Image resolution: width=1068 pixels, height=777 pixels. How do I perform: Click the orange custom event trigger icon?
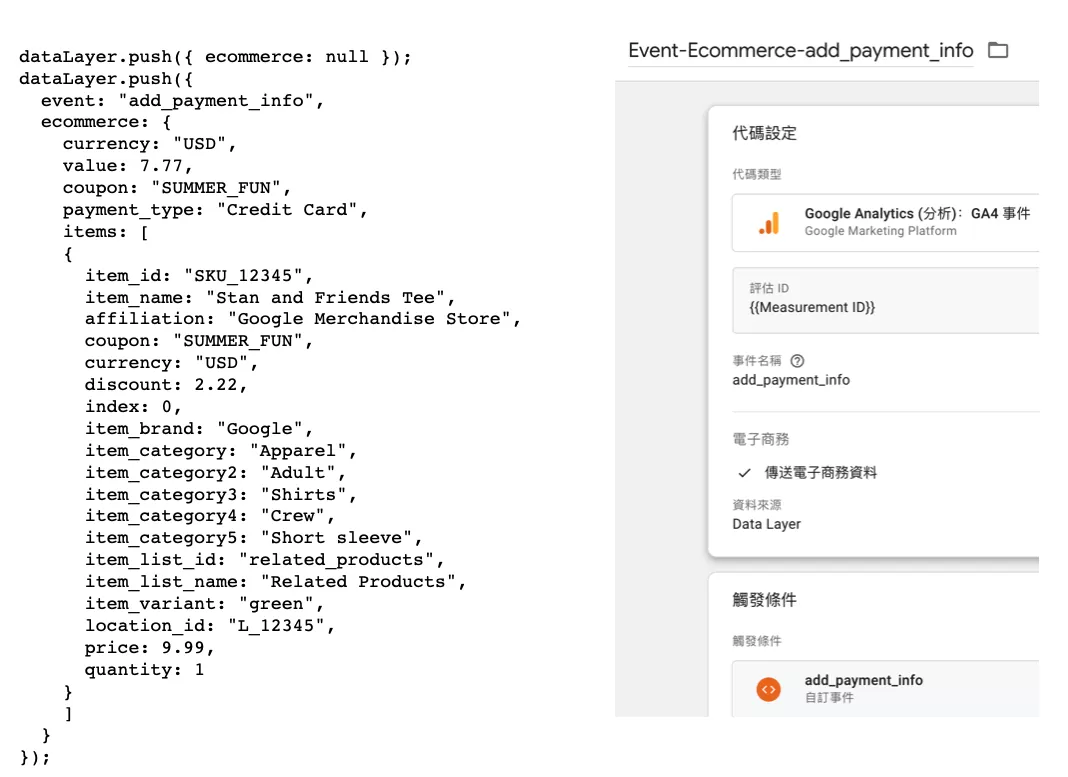(768, 689)
